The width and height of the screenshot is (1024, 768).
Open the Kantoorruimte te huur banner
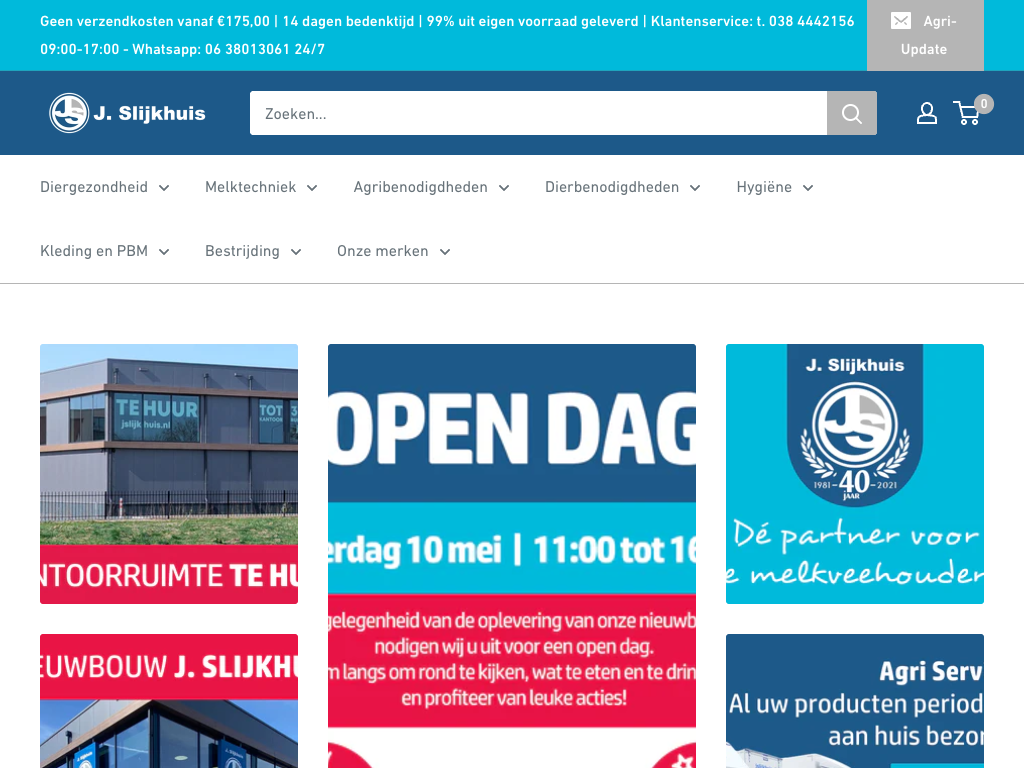(x=169, y=474)
